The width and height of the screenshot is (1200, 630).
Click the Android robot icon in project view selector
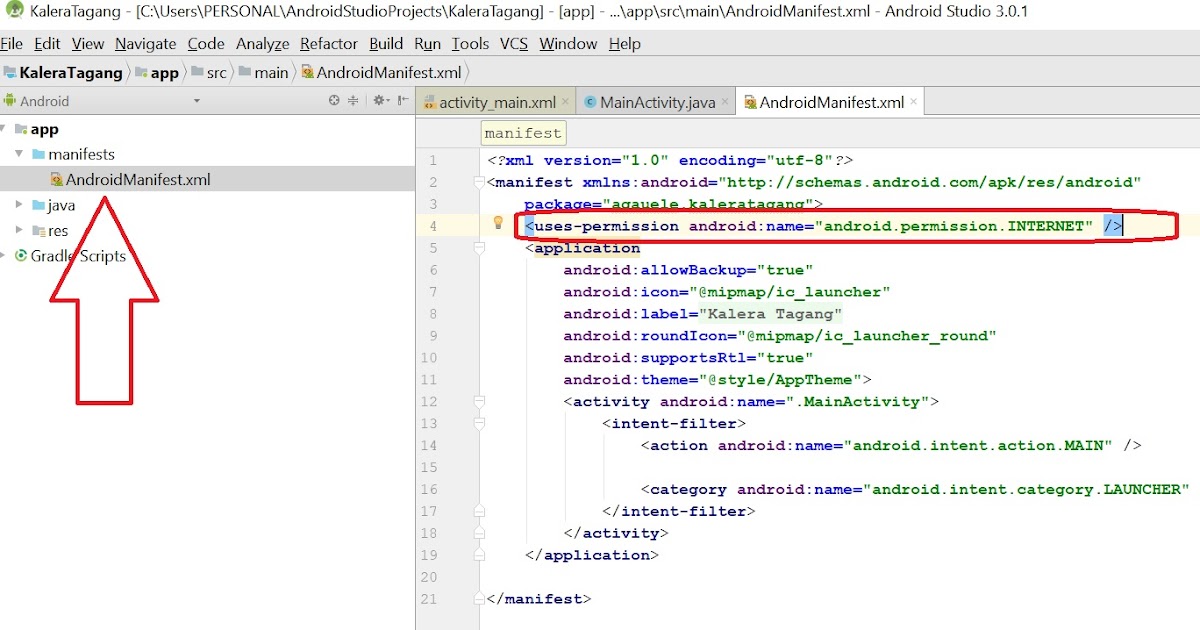pos(9,101)
